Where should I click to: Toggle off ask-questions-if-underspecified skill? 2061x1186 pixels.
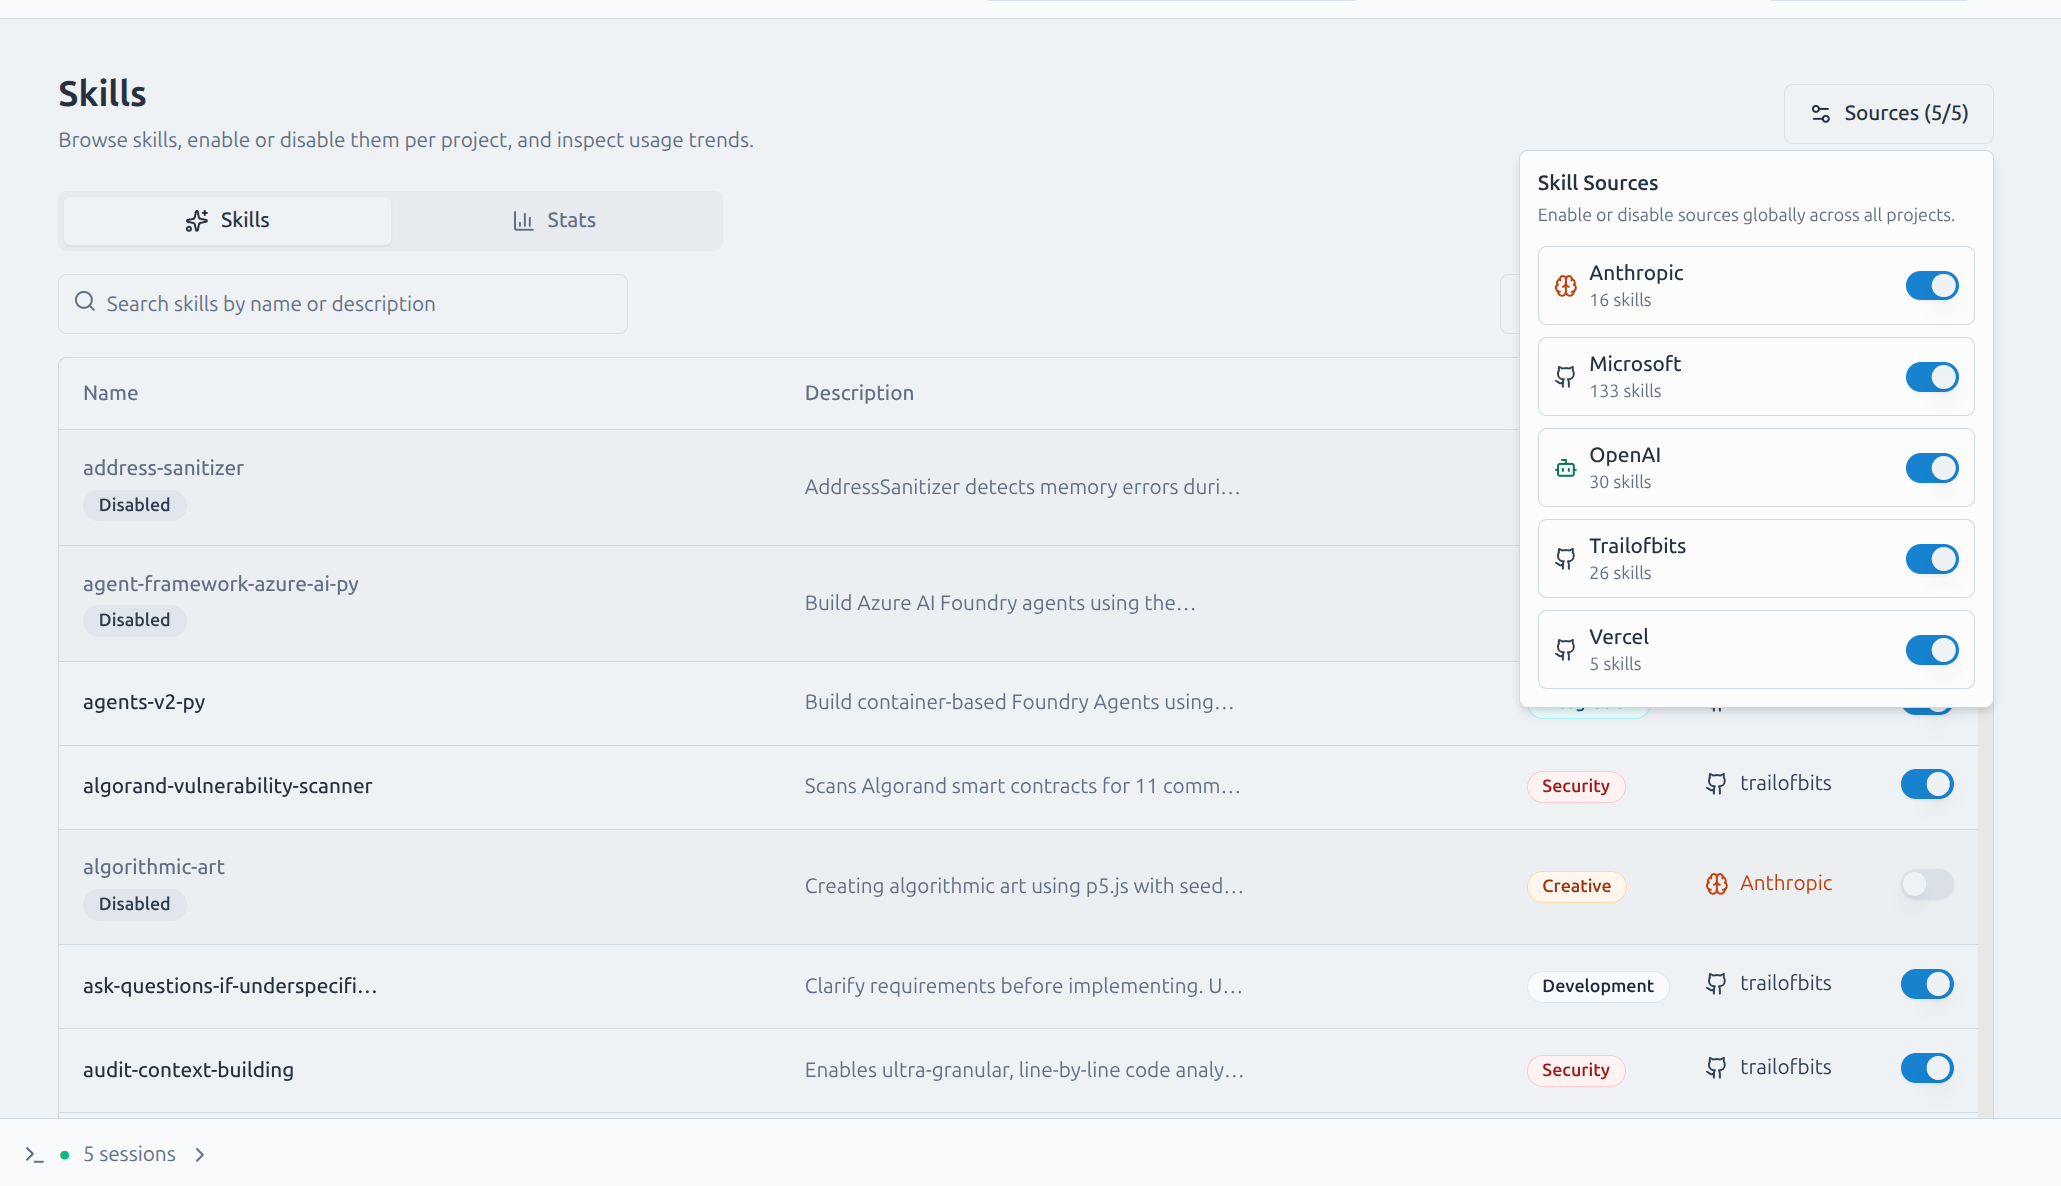point(1927,984)
